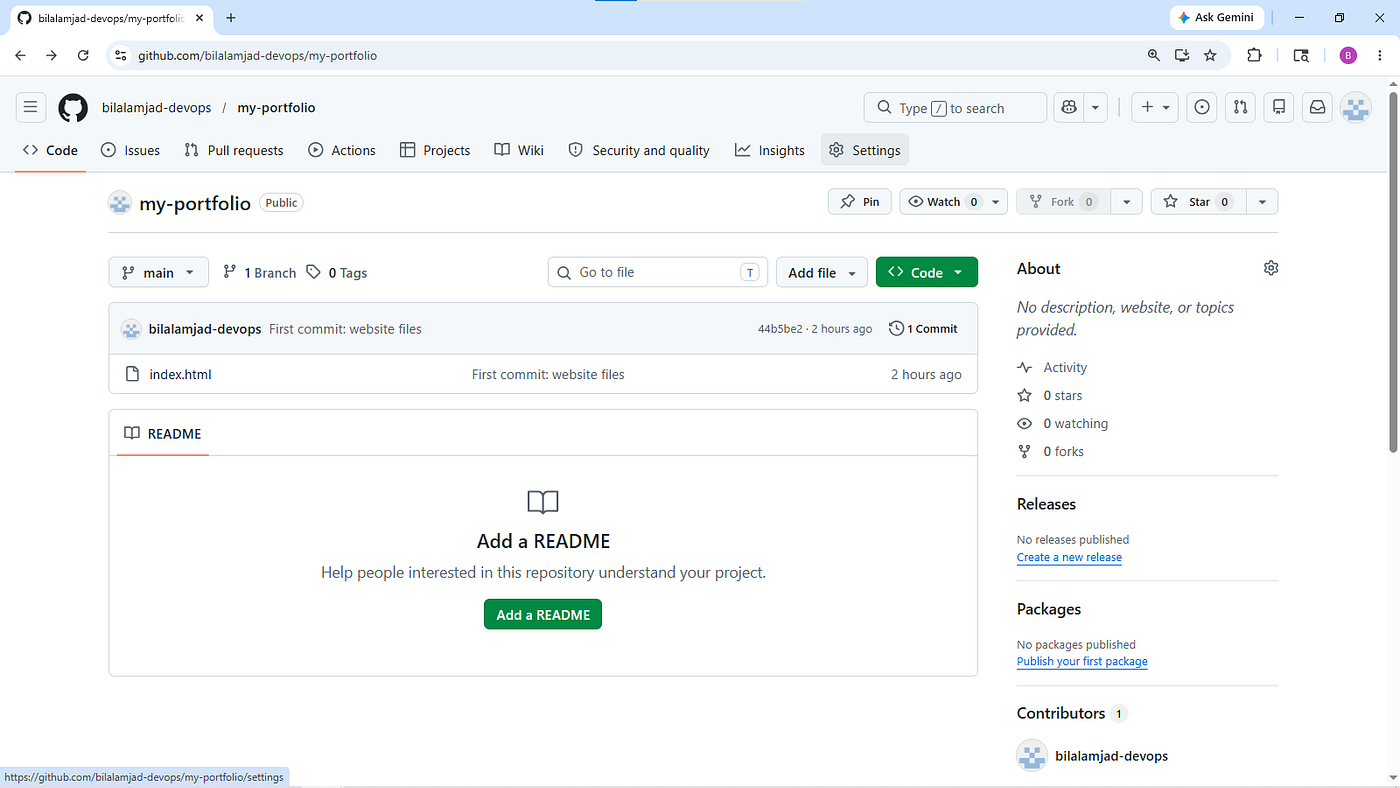Open commit message in index.html row

coord(548,374)
